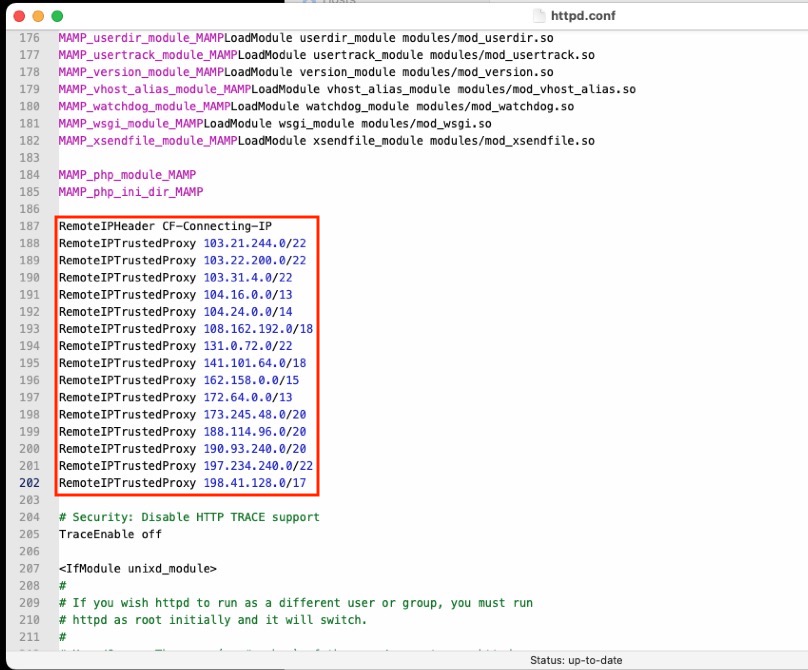The height and width of the screenshot is (670, 808).
Task: Click line number 187 in gutter
Action: [29, 226]
